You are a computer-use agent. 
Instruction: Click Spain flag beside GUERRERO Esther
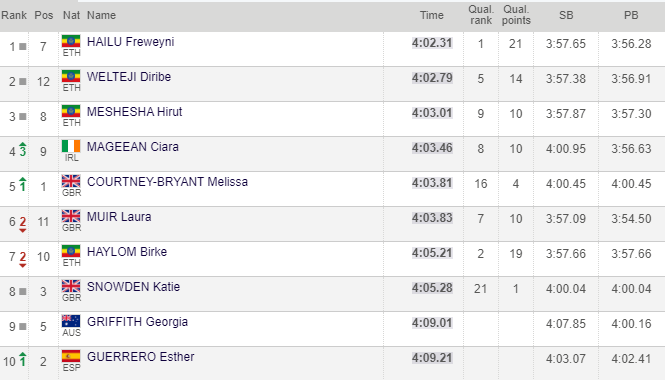click(71, 356)
